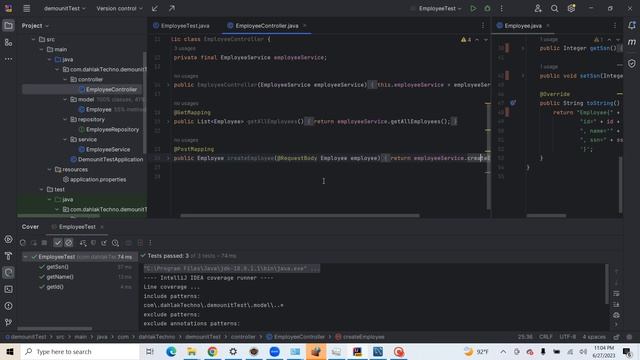Click the gutter override marker beside toString

tap(513, 103)
